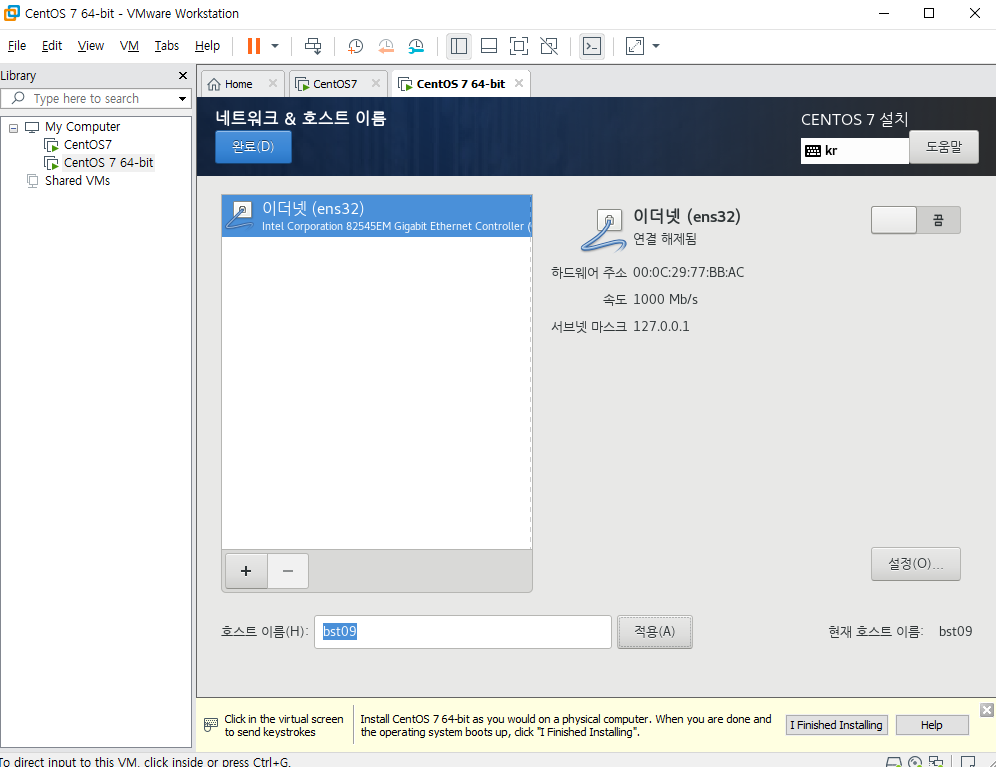This screenshot has height=767, width=996.
Task: Toggle the library sidebar view icon
Action: point(459,46)
